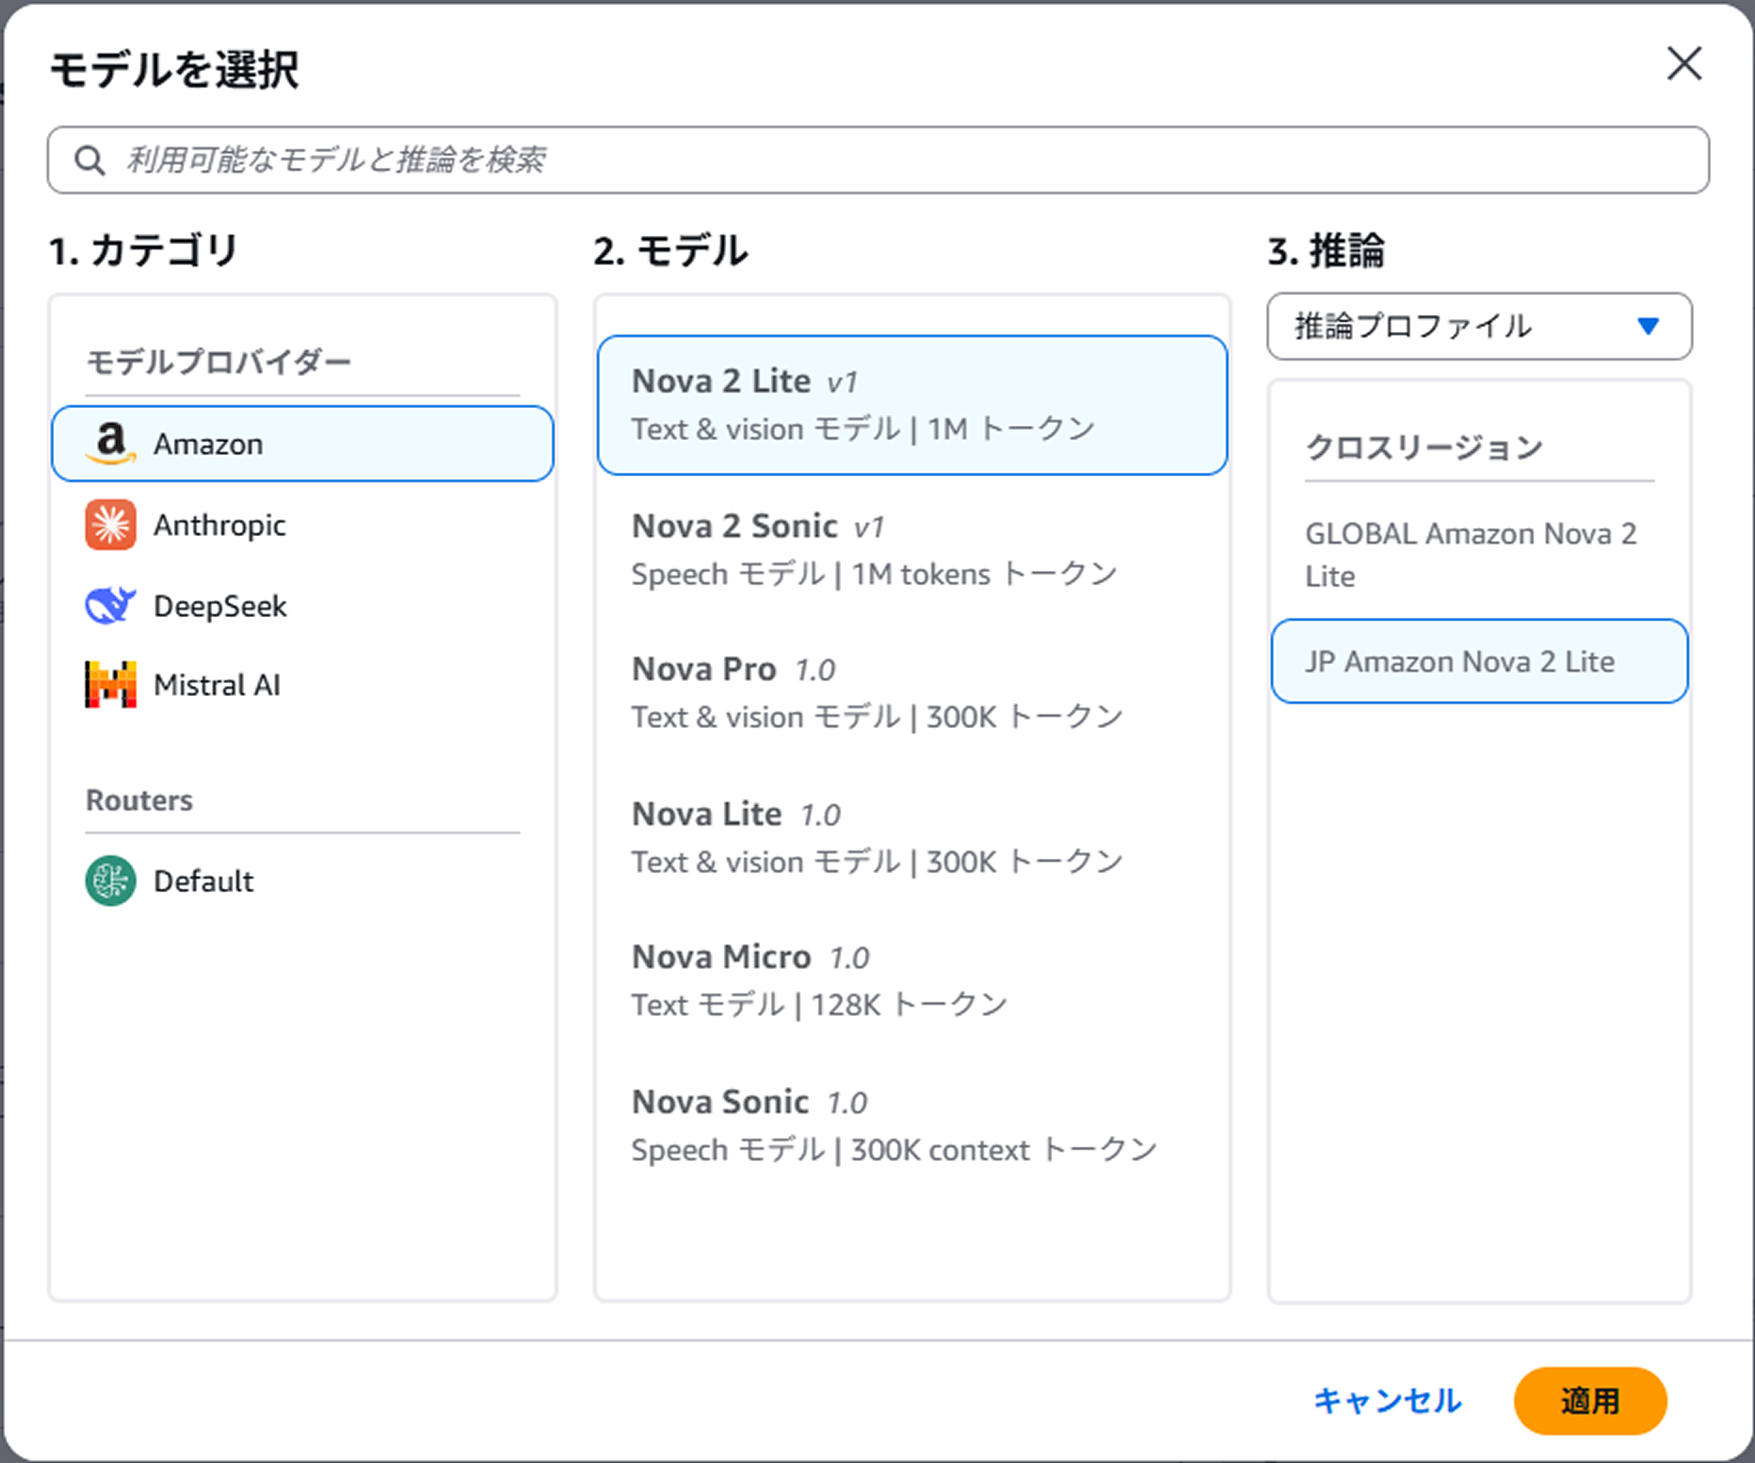The height and width of the screenshot is (1463, 1755).
Task: Select GLOBAL Amazon Nova 2 Lite profile
Action: click(x=1478, y=555)
